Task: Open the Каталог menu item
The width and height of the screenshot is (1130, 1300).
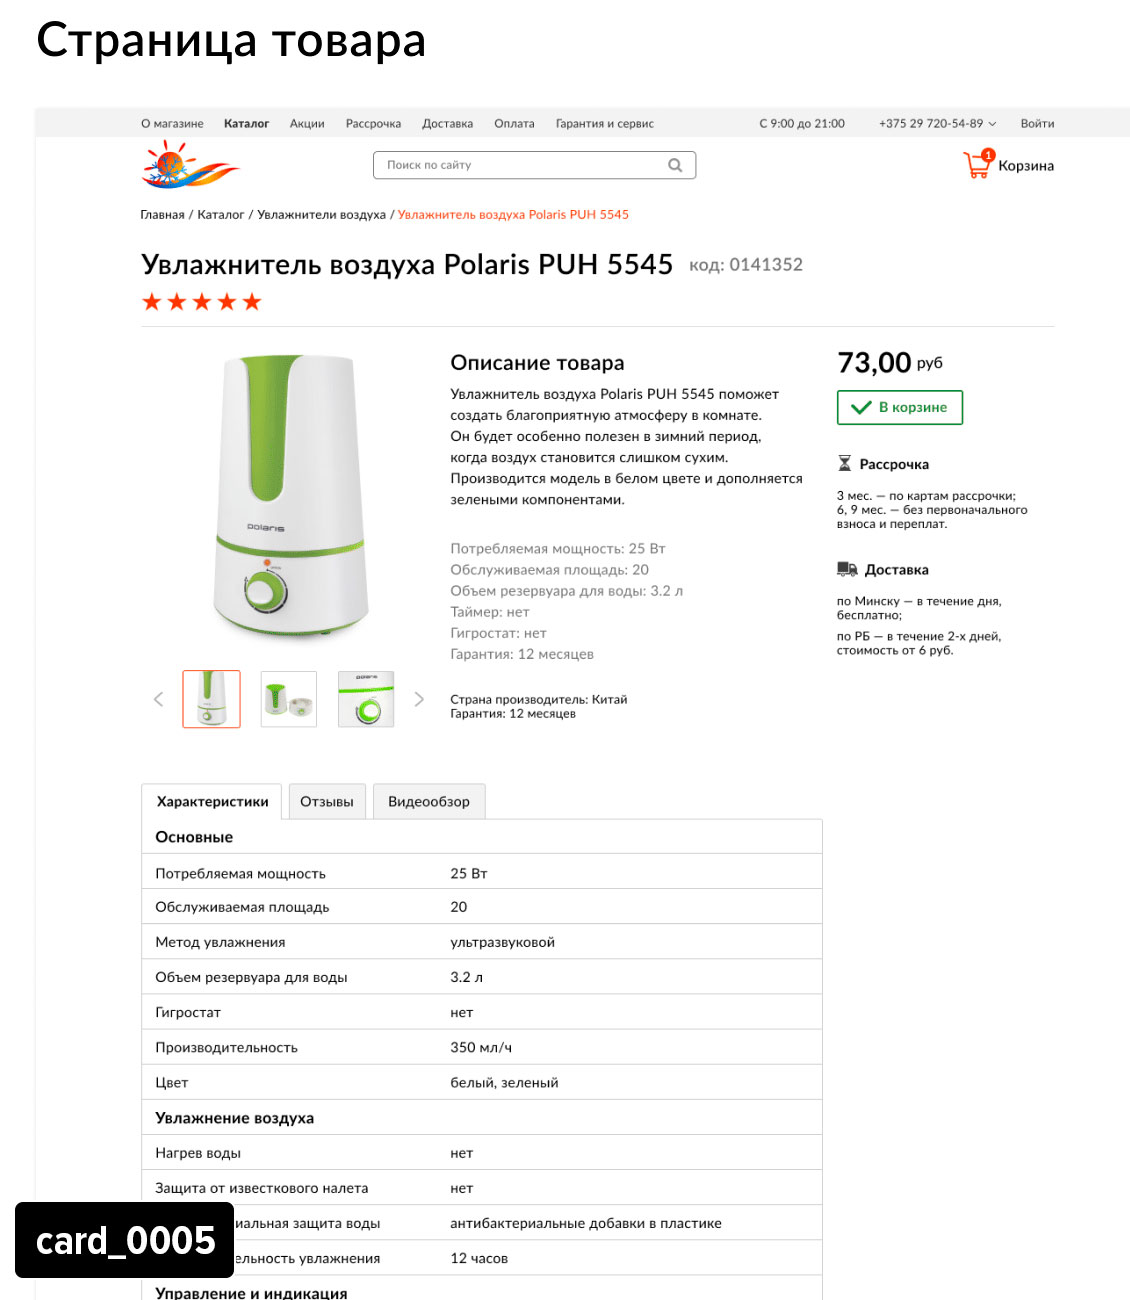Action: pos(246,124)
